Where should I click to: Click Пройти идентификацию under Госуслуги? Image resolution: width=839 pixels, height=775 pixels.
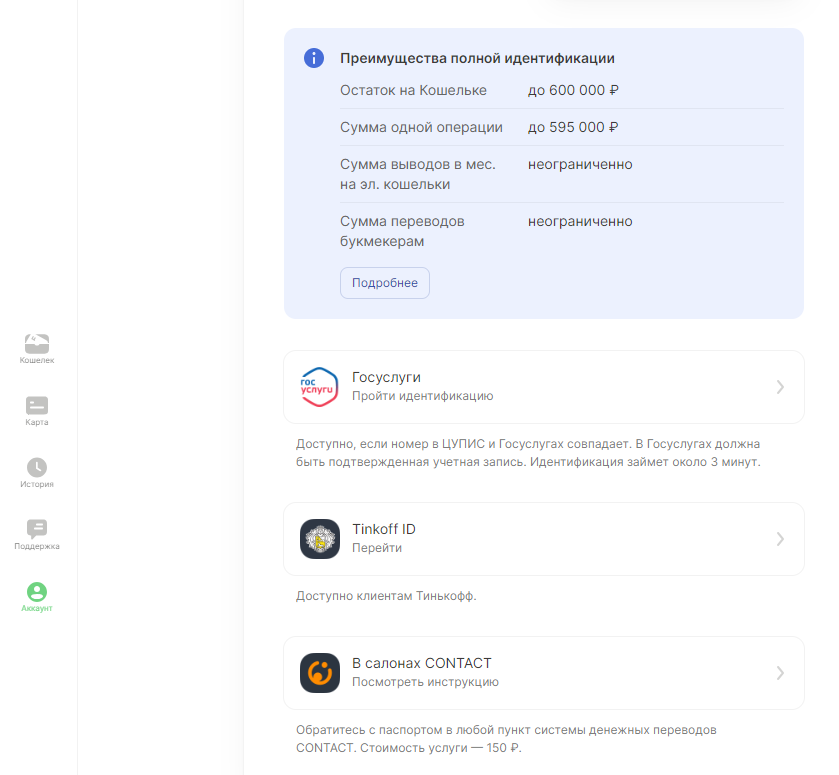point(423,396)
